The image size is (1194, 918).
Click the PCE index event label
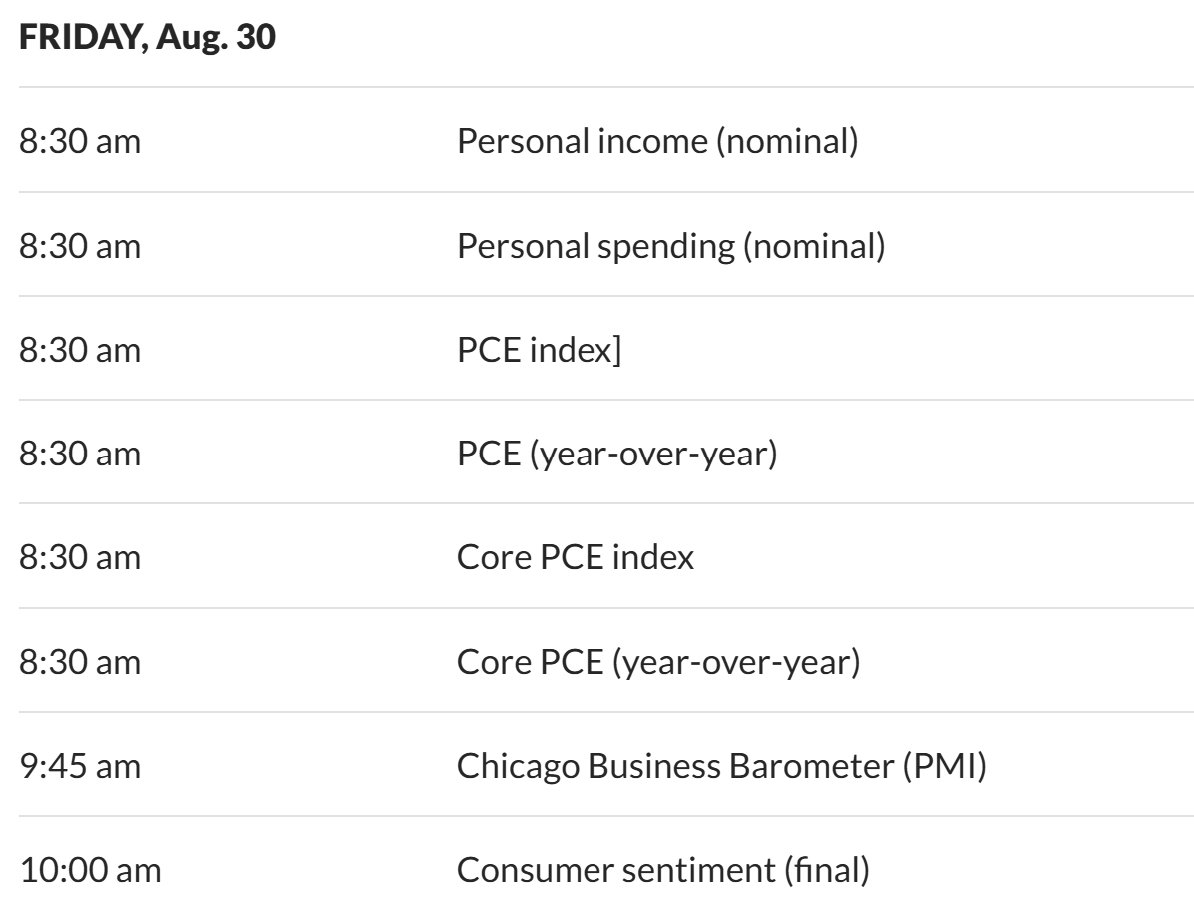533,350
